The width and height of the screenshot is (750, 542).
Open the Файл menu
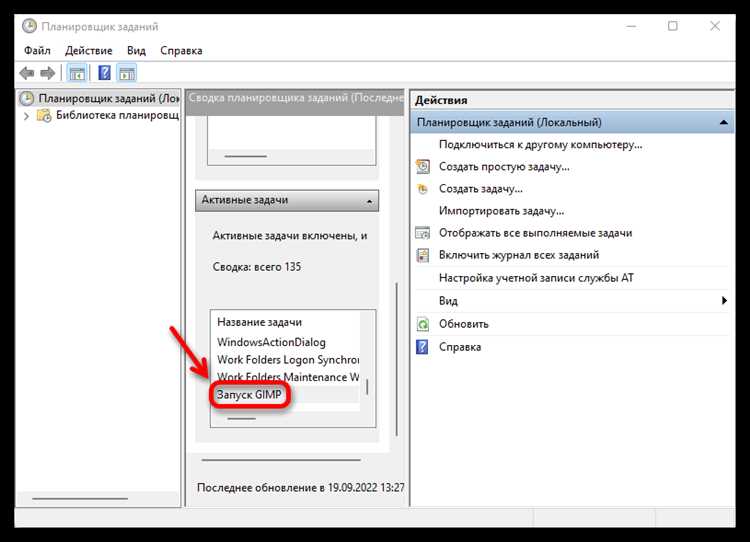[37, 51]
